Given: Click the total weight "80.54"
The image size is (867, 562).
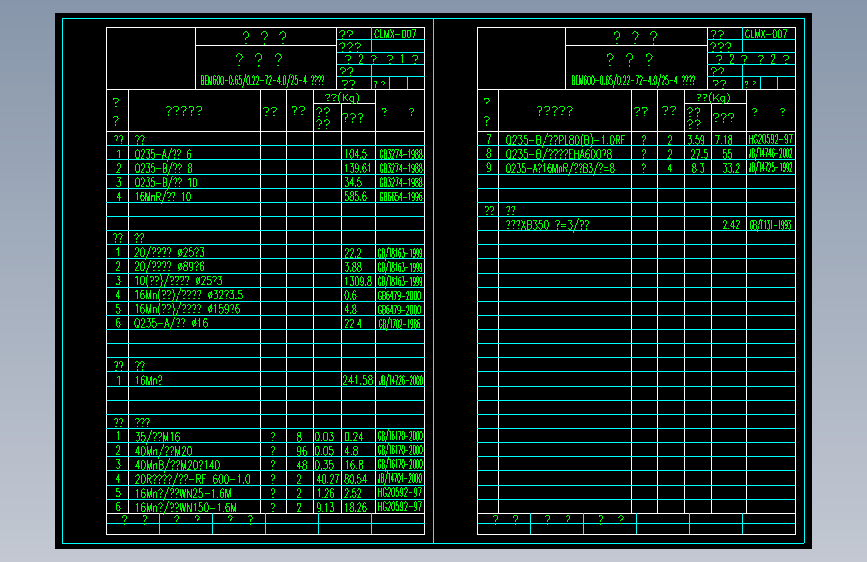Looking at the screenshot, I should pos(356,479).
